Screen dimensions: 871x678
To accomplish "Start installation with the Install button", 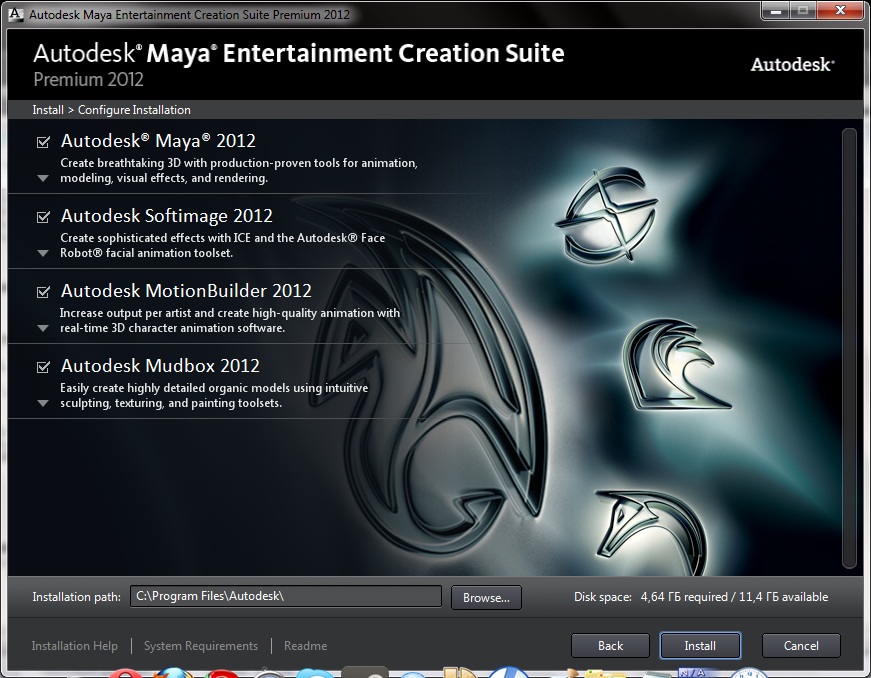I will (700, 646).
